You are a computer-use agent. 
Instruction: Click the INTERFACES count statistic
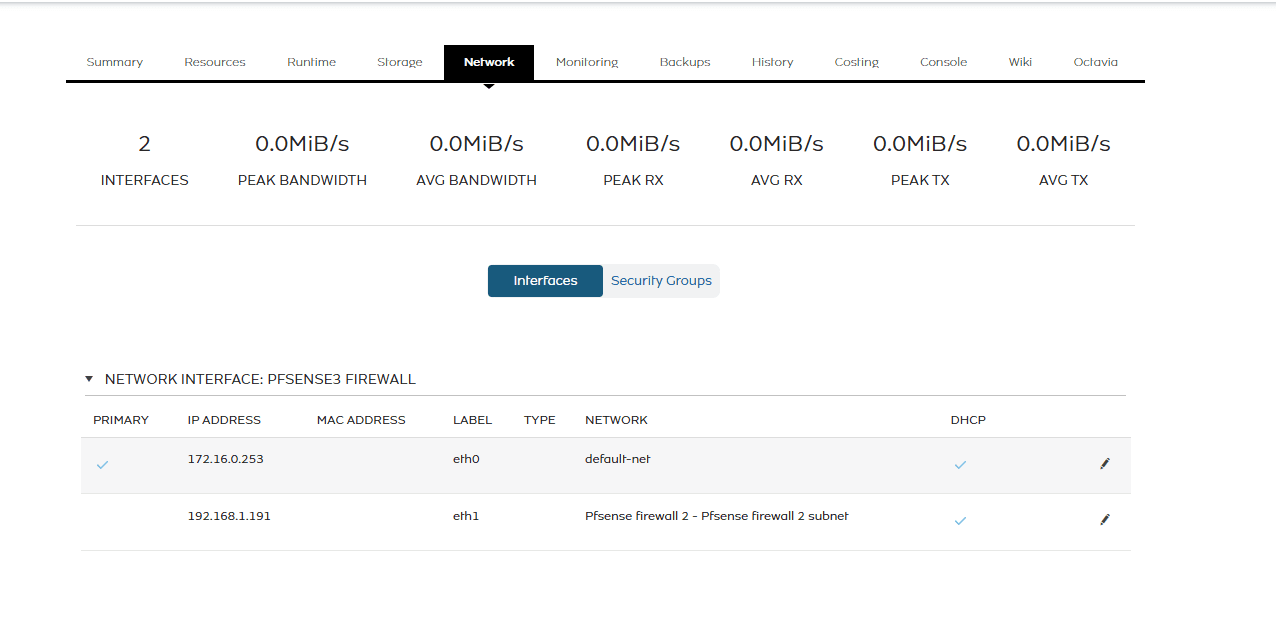pyautogui.click(x=144, y=161)
